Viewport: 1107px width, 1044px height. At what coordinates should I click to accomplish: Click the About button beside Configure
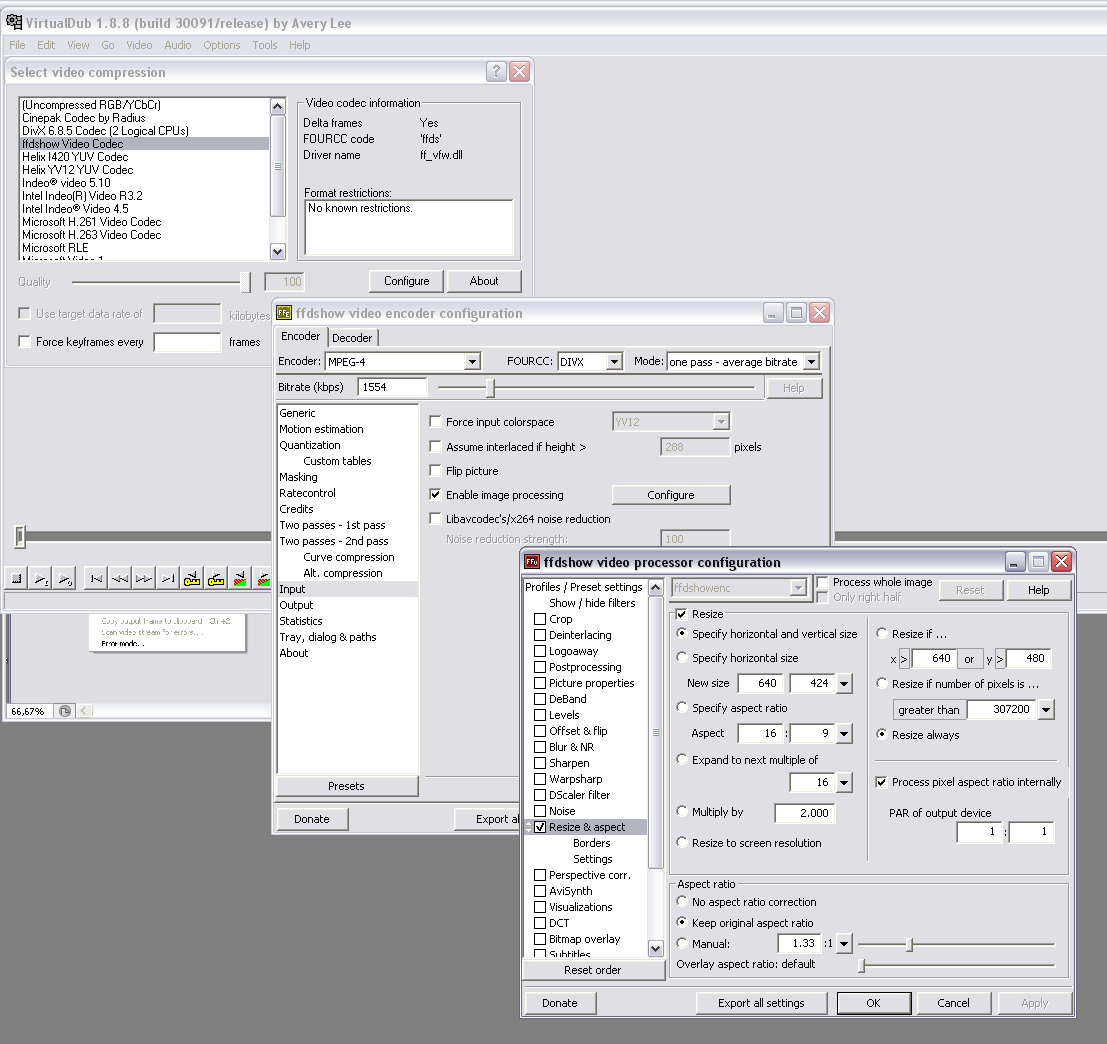click(x=484, y=281)
